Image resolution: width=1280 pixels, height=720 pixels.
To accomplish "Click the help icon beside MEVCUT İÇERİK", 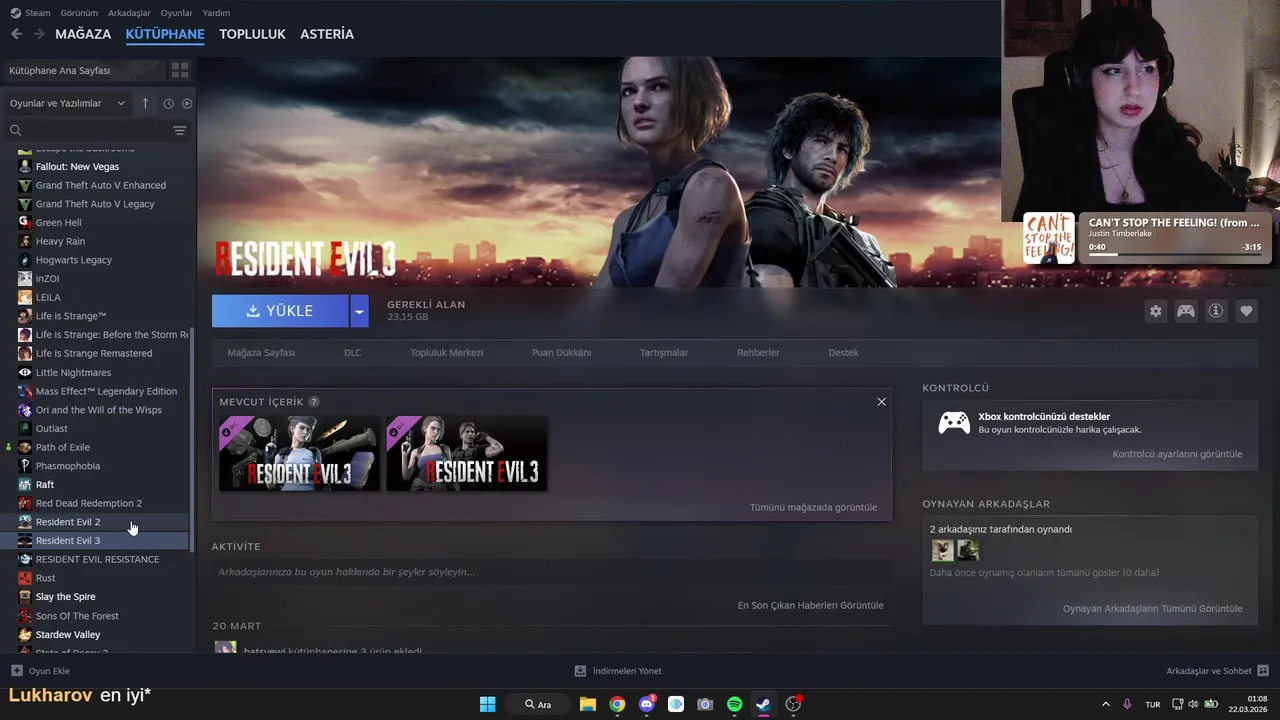I will tap(314, 402).
